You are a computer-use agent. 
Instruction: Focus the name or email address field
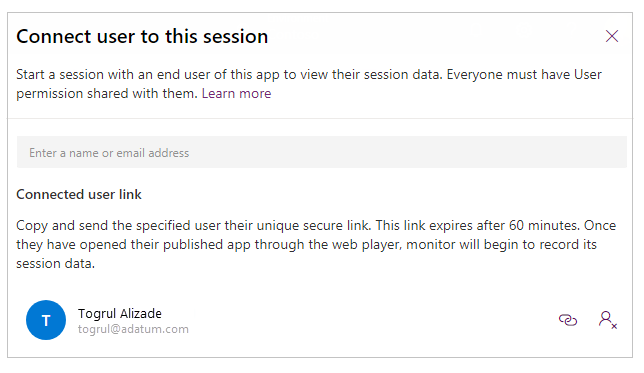pos(322,152)
